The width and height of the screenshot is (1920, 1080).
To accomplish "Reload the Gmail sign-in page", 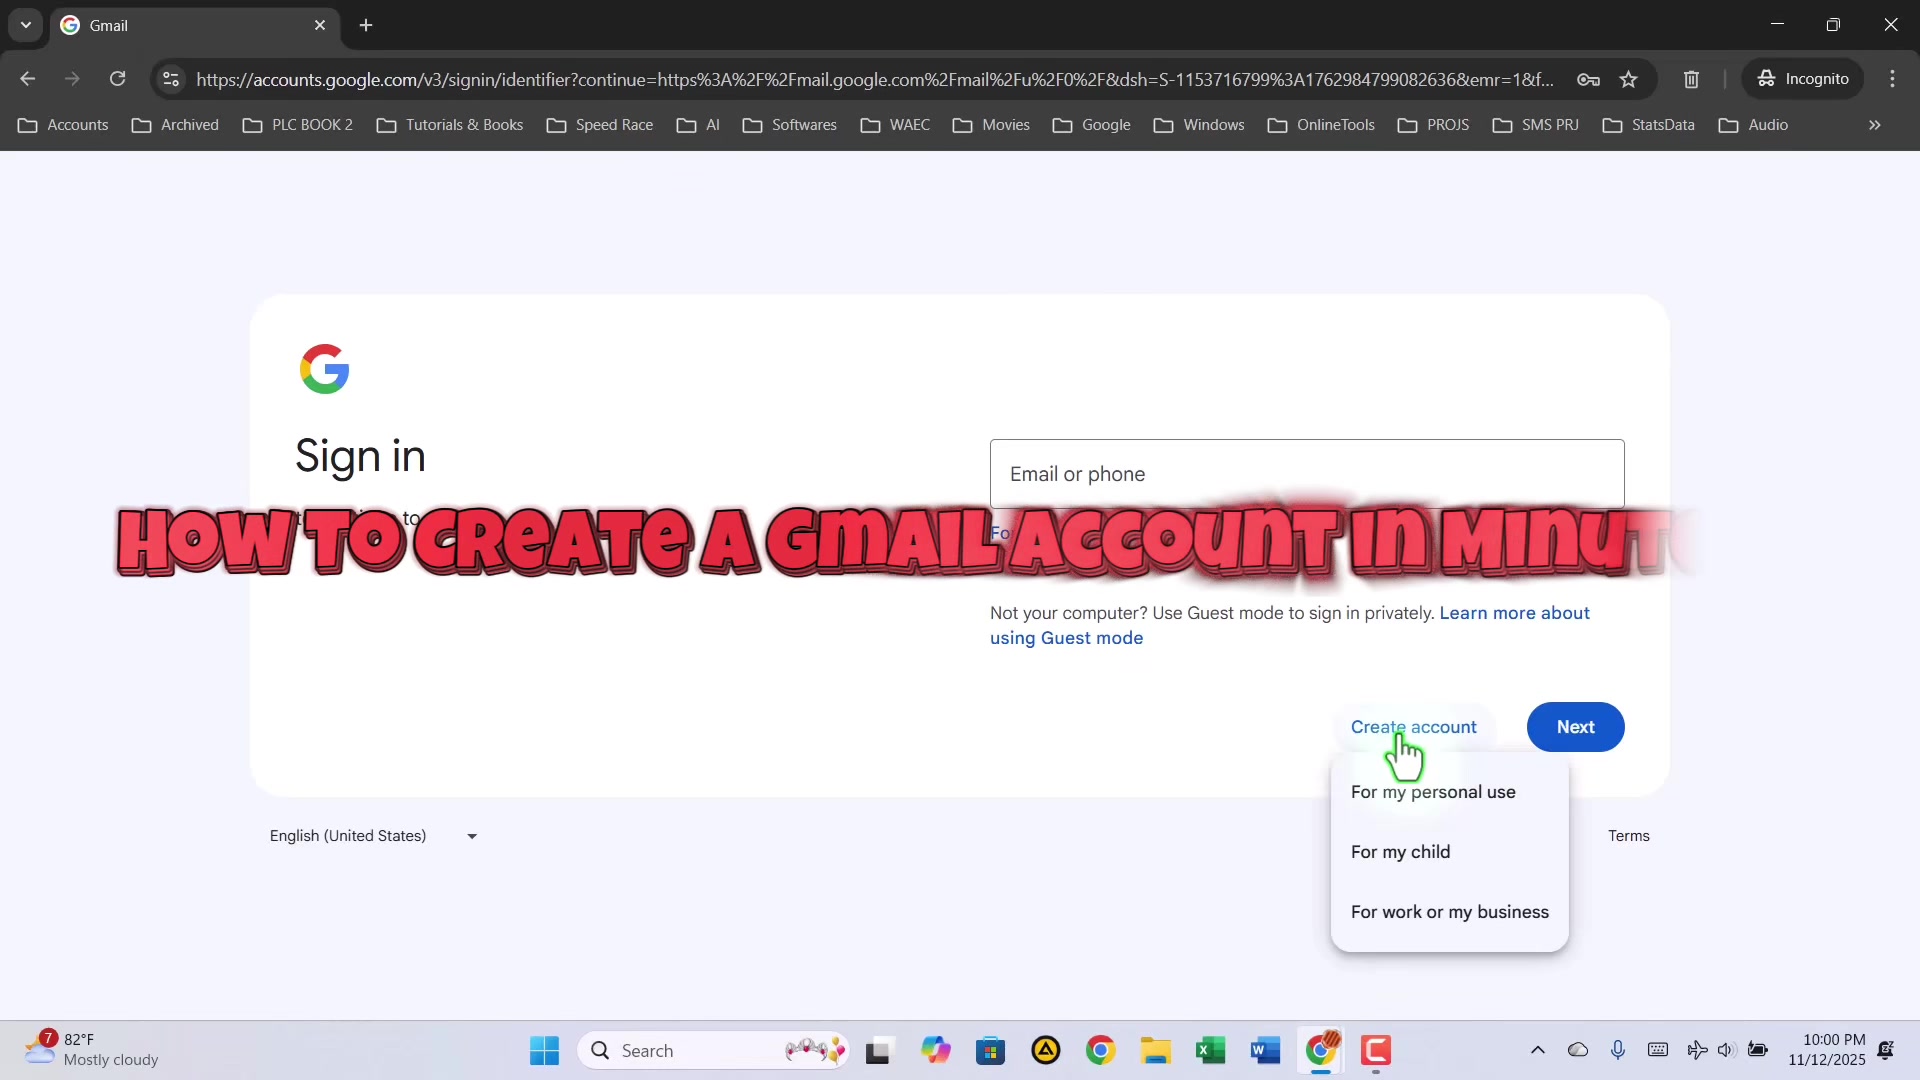I will tap(118, 79).
